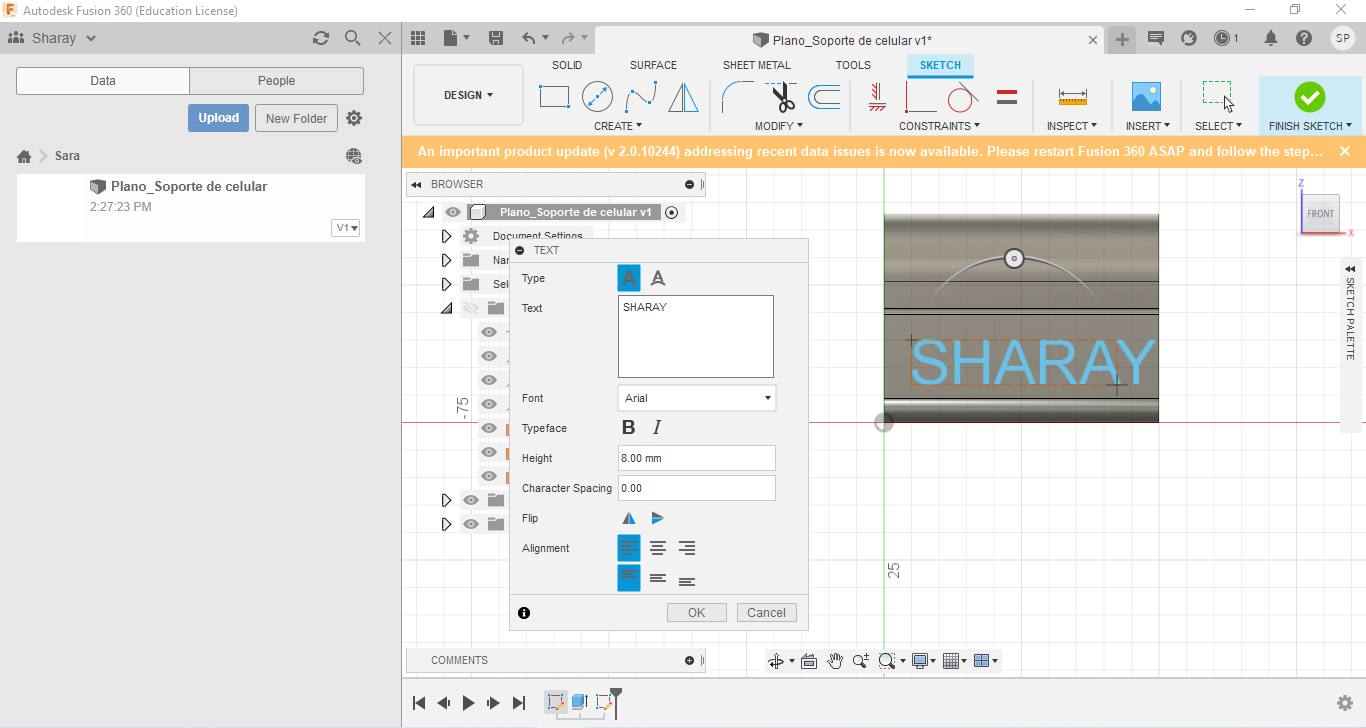
Task: Select the Offset tool in Modify group
Action: point(824,97)
